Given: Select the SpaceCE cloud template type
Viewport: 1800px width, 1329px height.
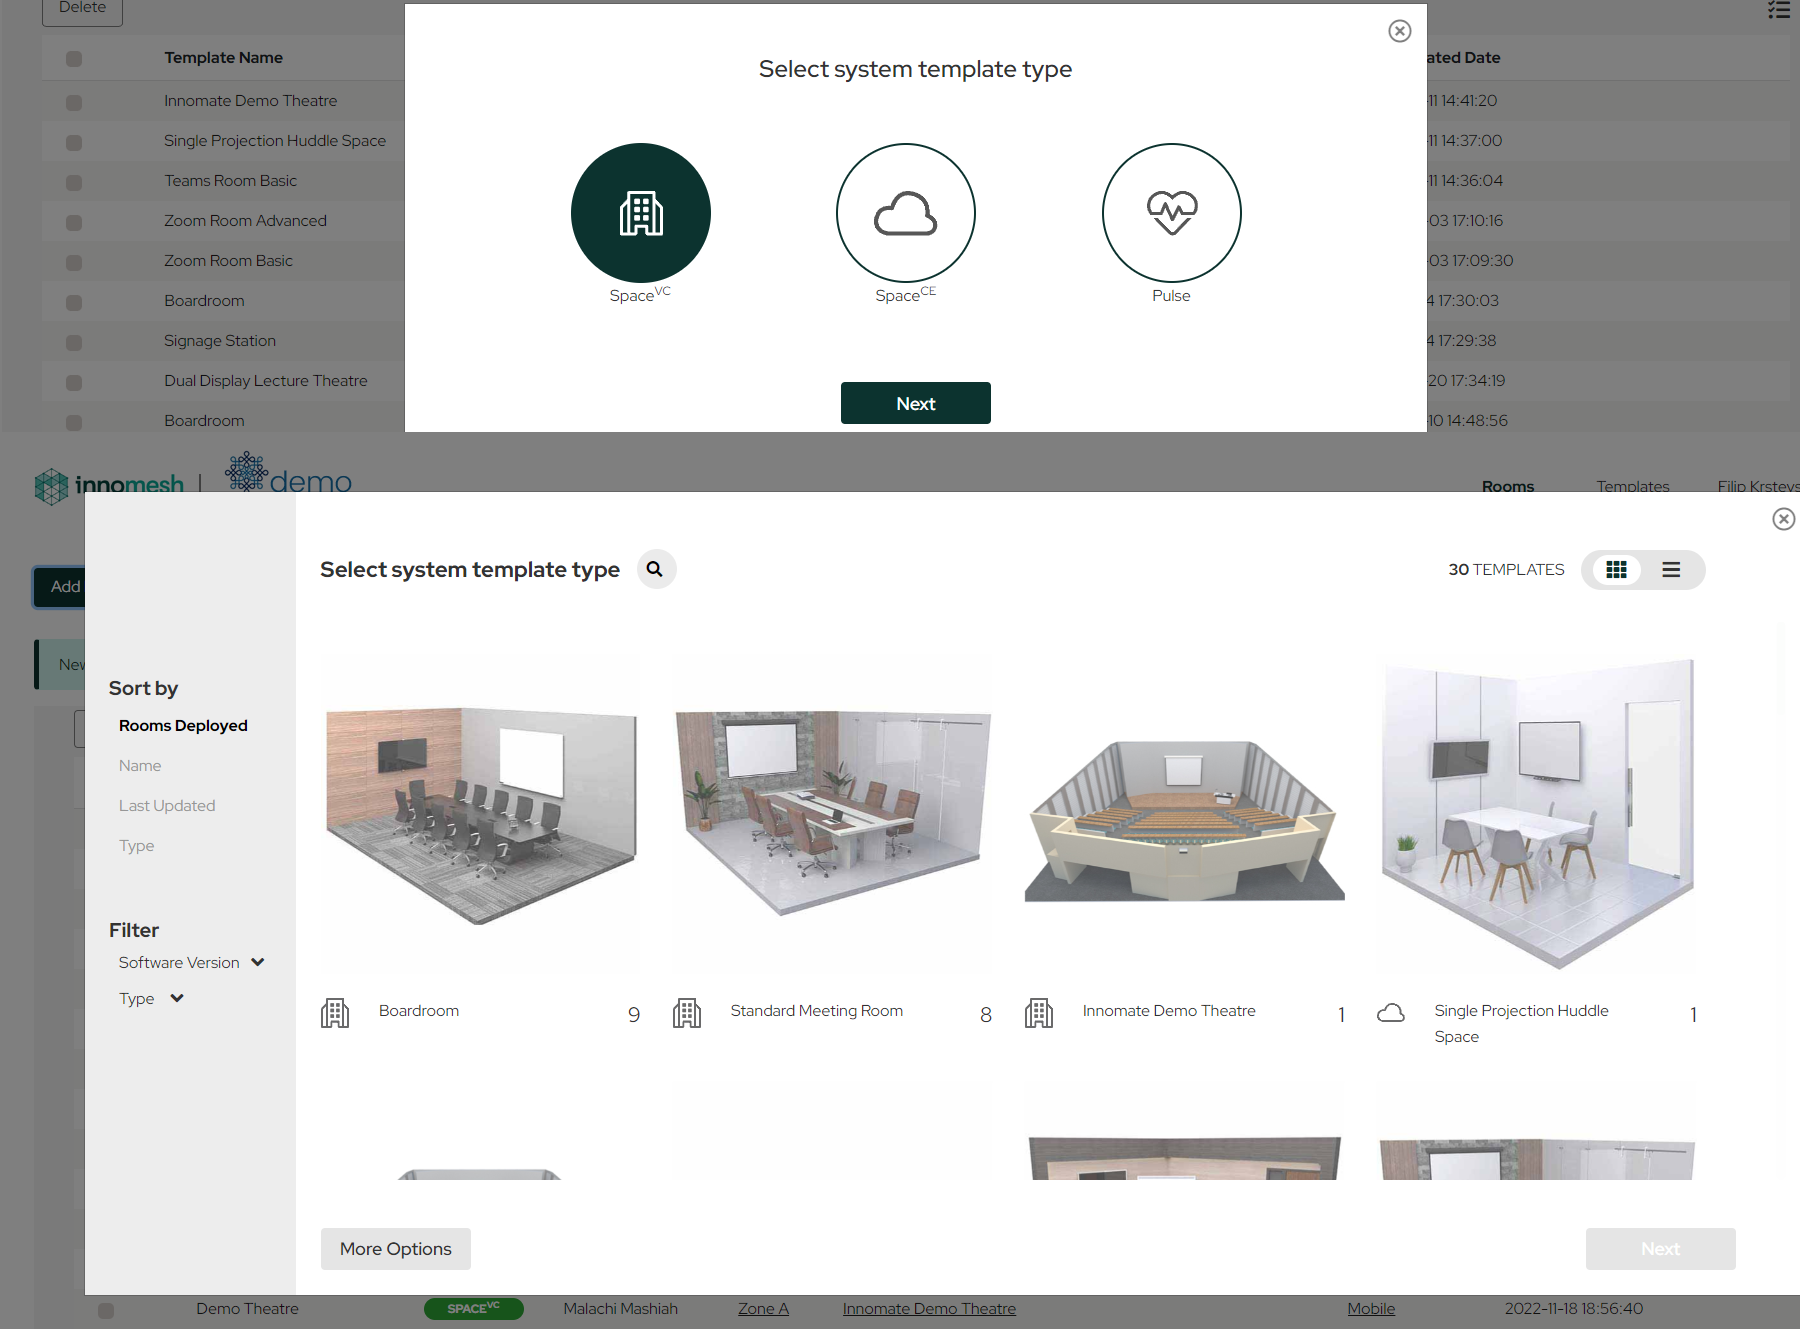Looking at the screenshot, I should pyautogui.click(x=905, y=213).
